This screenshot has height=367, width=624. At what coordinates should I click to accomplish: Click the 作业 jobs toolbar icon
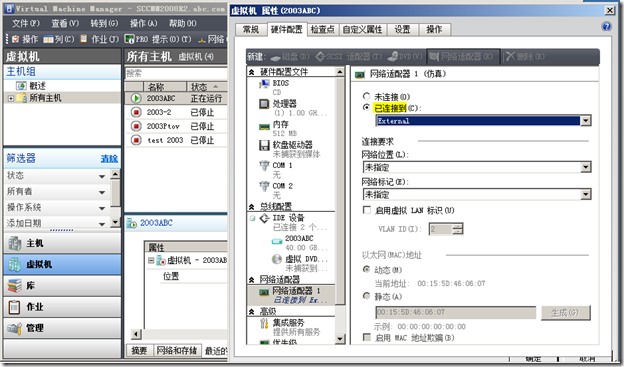tap(84, 39)
